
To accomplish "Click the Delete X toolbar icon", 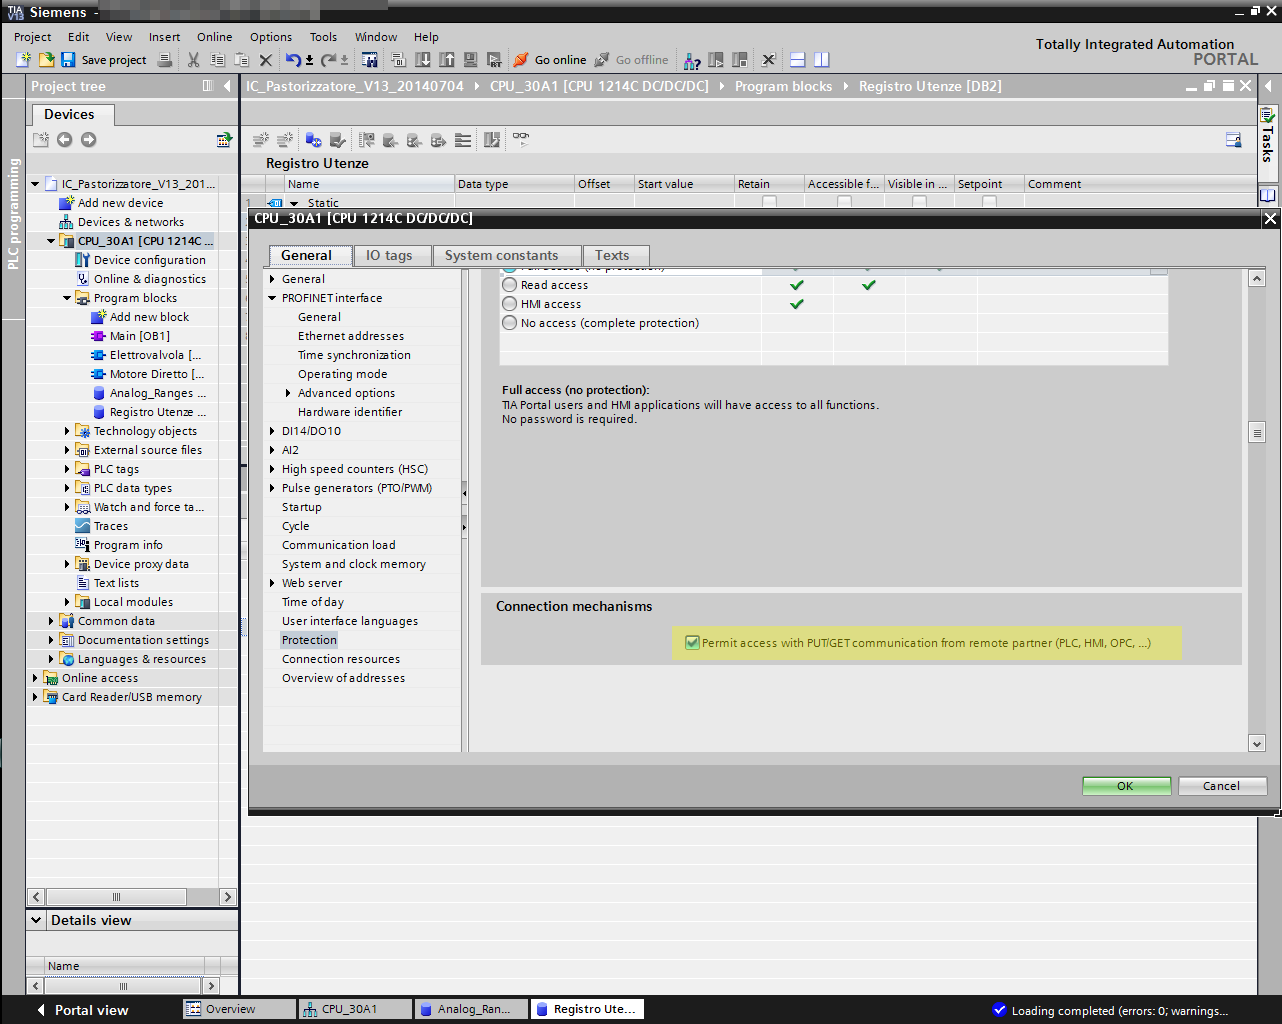I will [266, 60].
